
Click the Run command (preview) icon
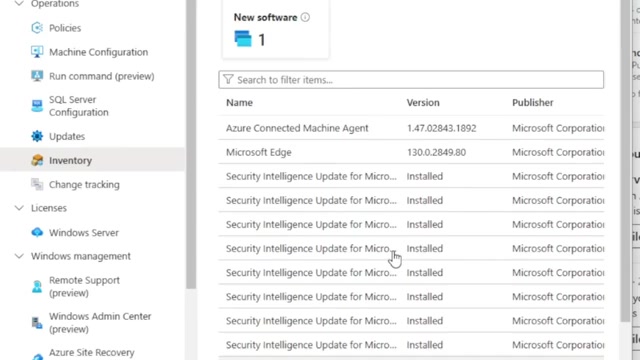coord(37,76)
